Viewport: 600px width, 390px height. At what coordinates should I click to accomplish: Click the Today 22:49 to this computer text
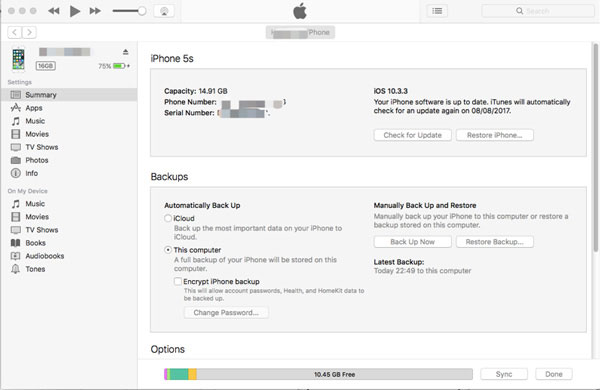point(422,271)
